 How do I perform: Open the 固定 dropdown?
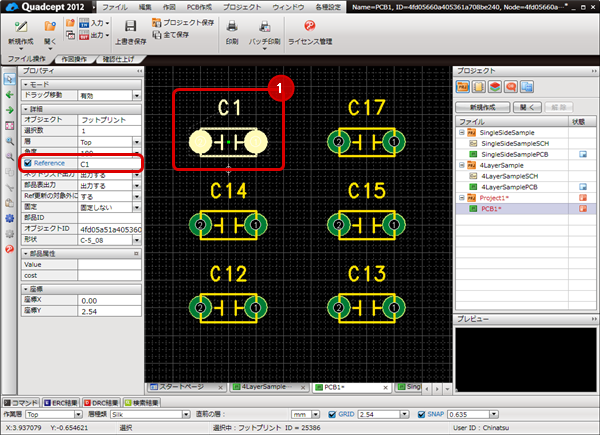pos(137,207)
